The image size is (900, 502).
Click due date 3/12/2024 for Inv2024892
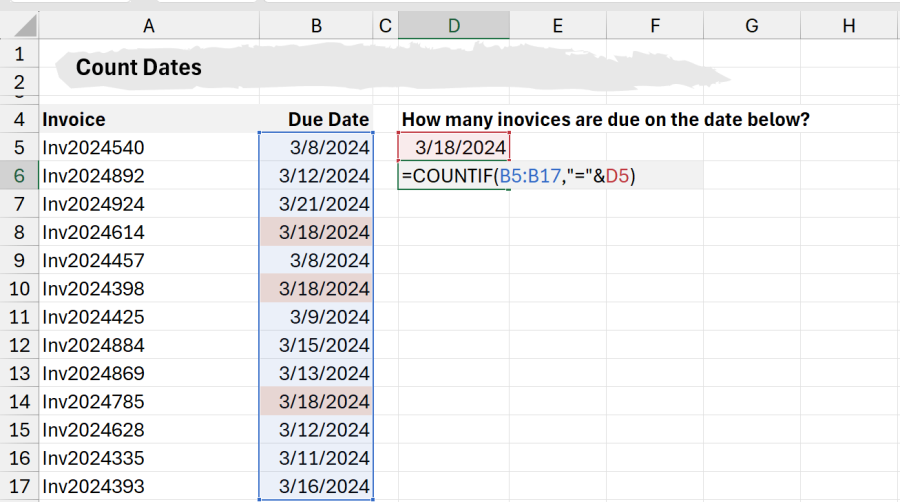(316, 176)
